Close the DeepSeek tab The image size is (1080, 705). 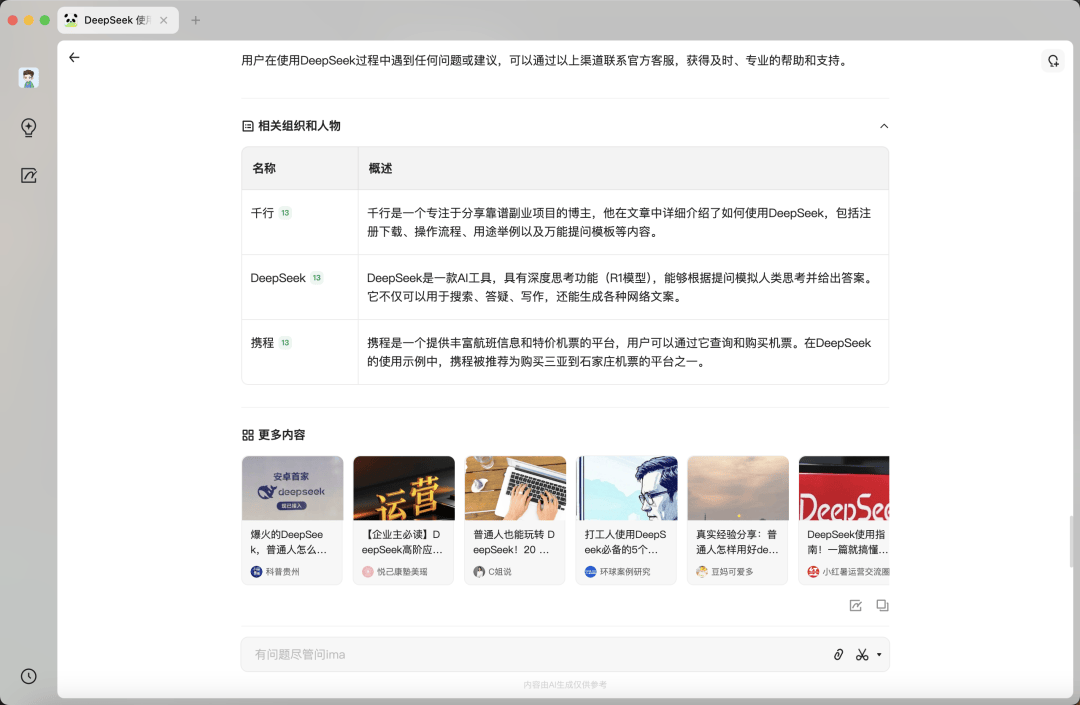point(164,21)
